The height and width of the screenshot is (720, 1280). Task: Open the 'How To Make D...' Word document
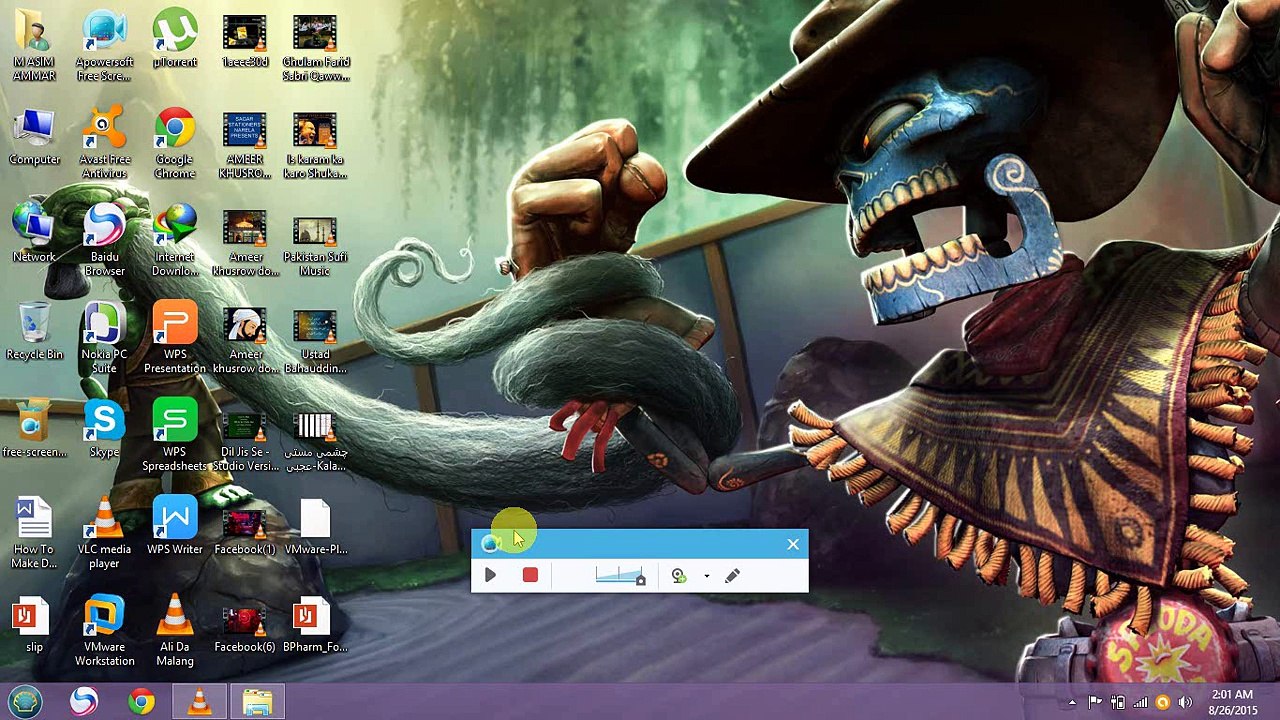coord(34,534)
